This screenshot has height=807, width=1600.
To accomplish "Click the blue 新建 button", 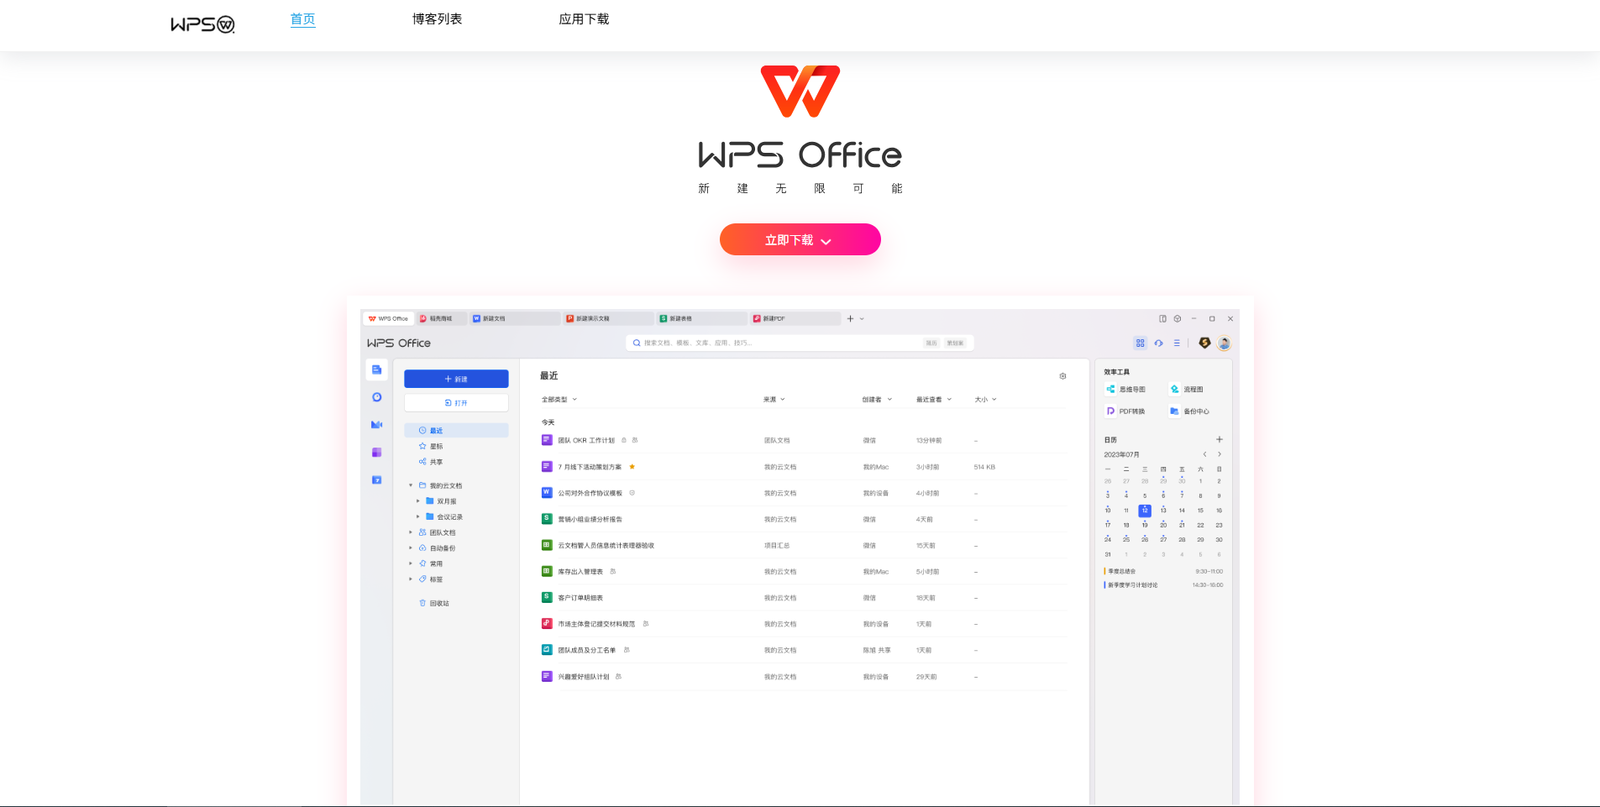I will click(x=456, y=379).
